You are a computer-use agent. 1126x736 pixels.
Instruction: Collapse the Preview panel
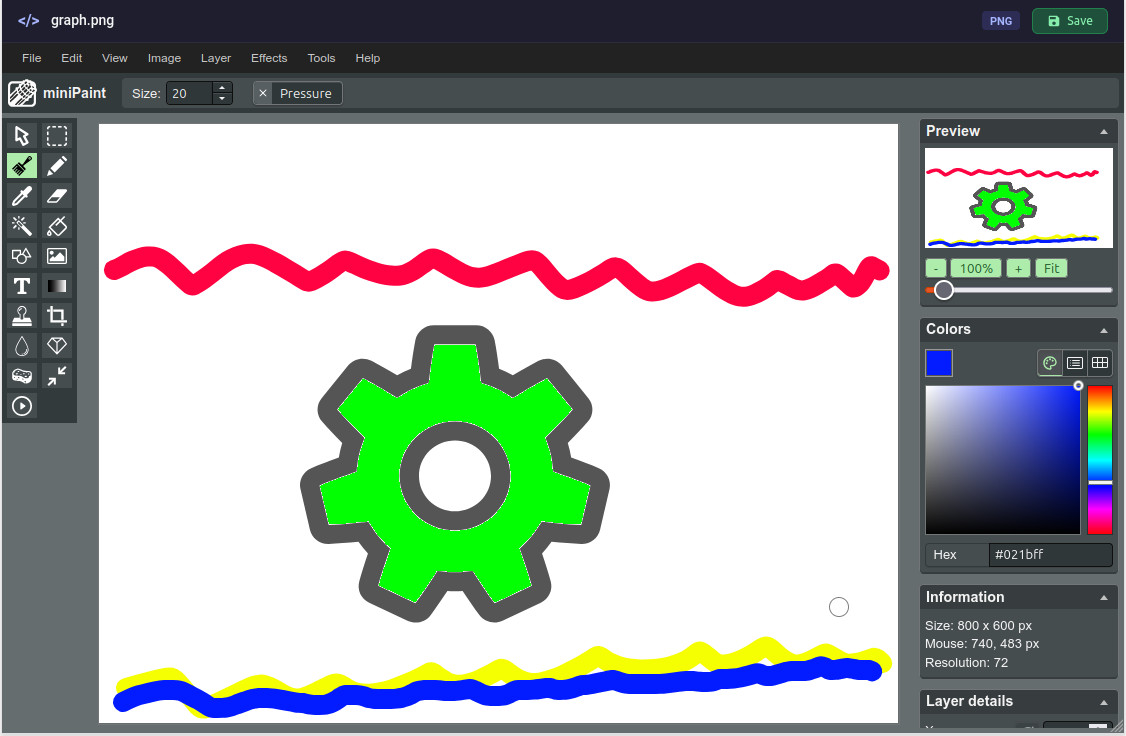click(x=1104, y=132)
